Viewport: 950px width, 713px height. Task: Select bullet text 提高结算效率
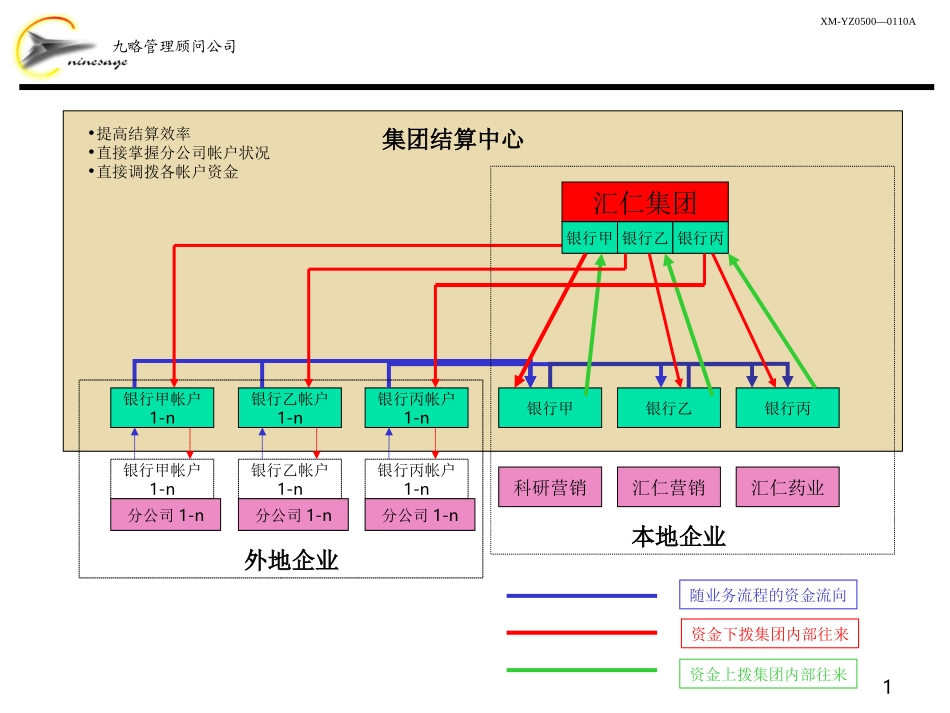[143, 133]
